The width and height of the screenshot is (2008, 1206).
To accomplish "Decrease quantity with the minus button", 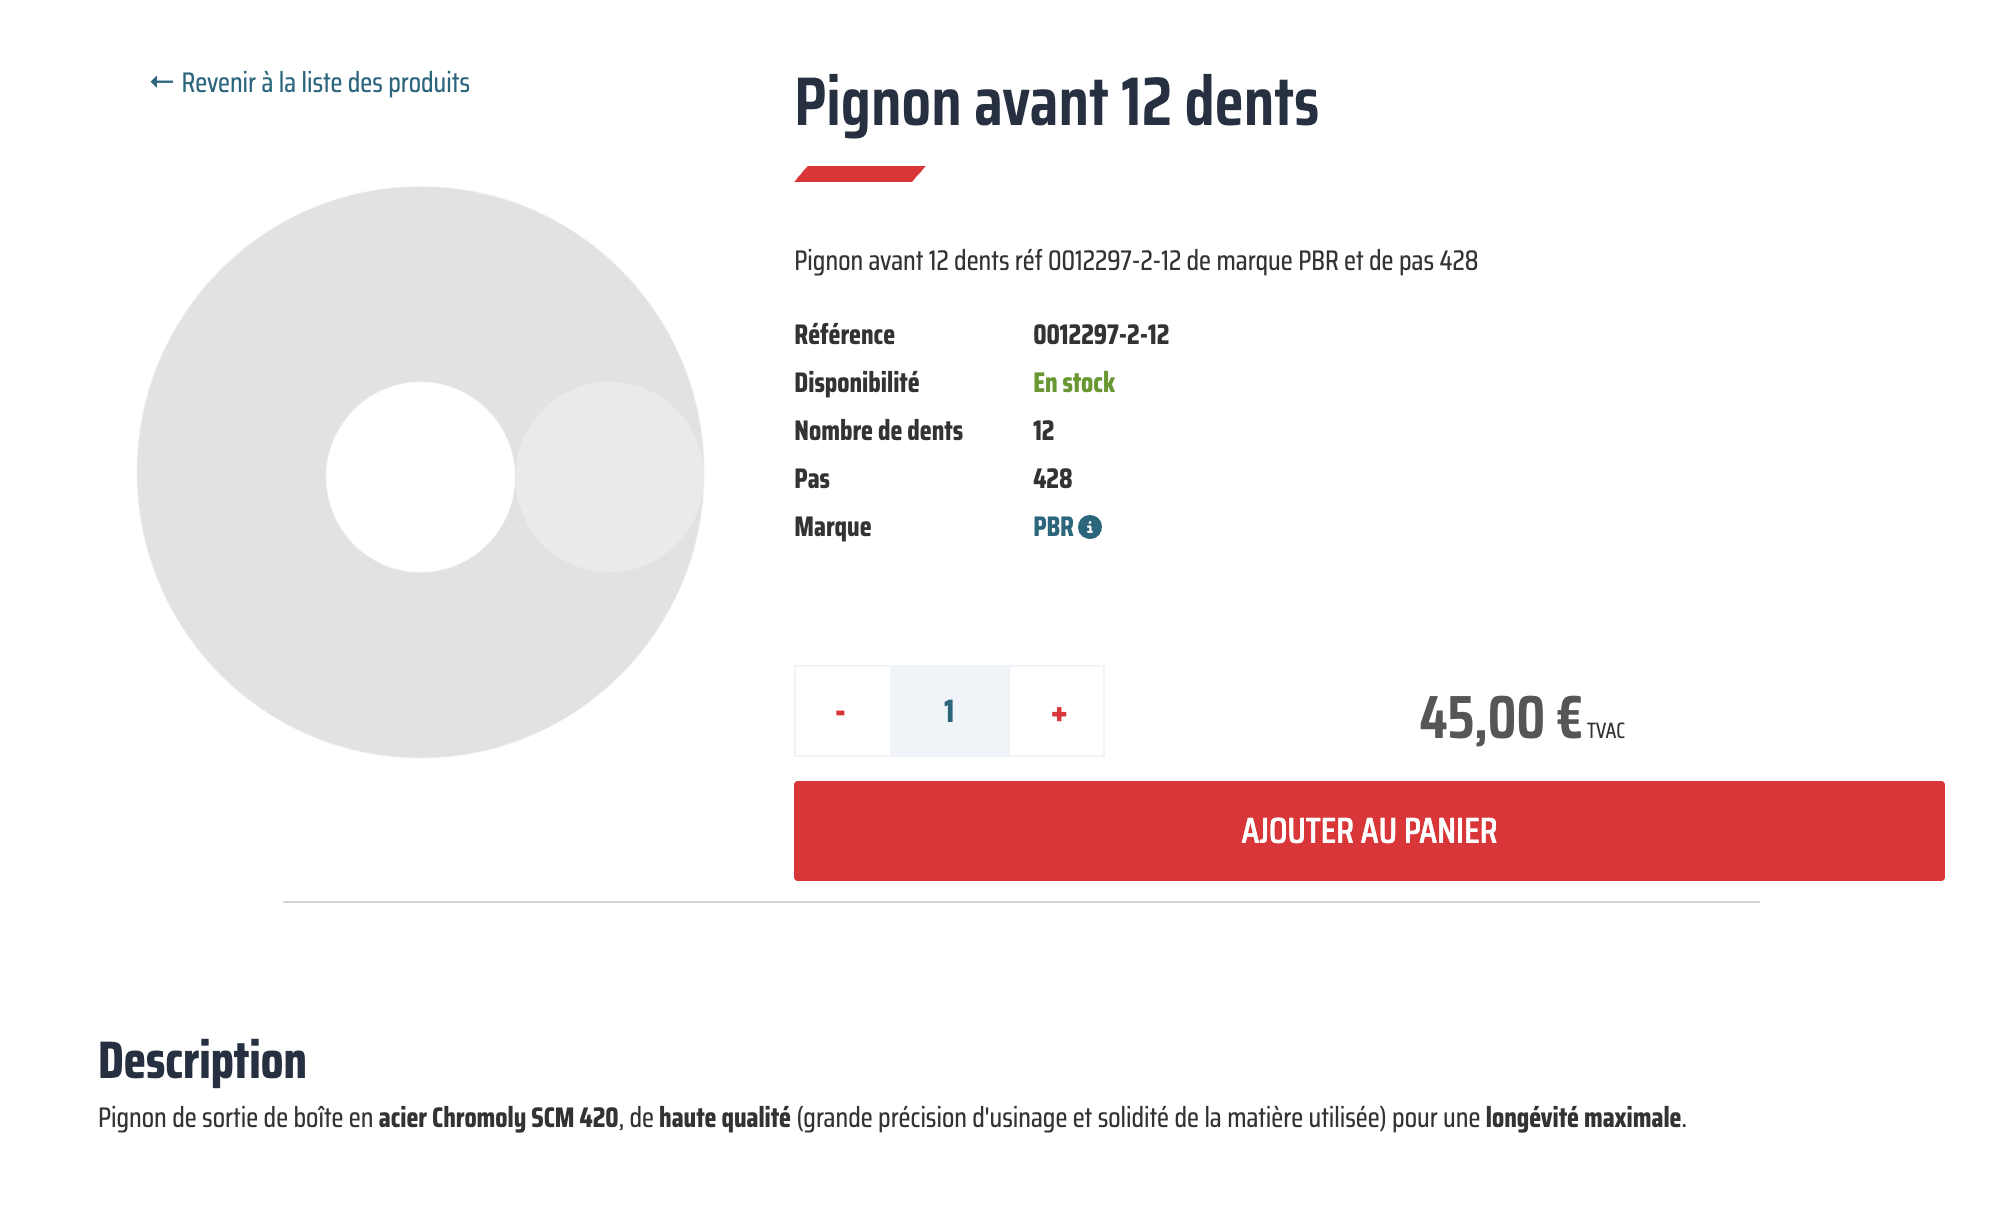I will (841, 712).
